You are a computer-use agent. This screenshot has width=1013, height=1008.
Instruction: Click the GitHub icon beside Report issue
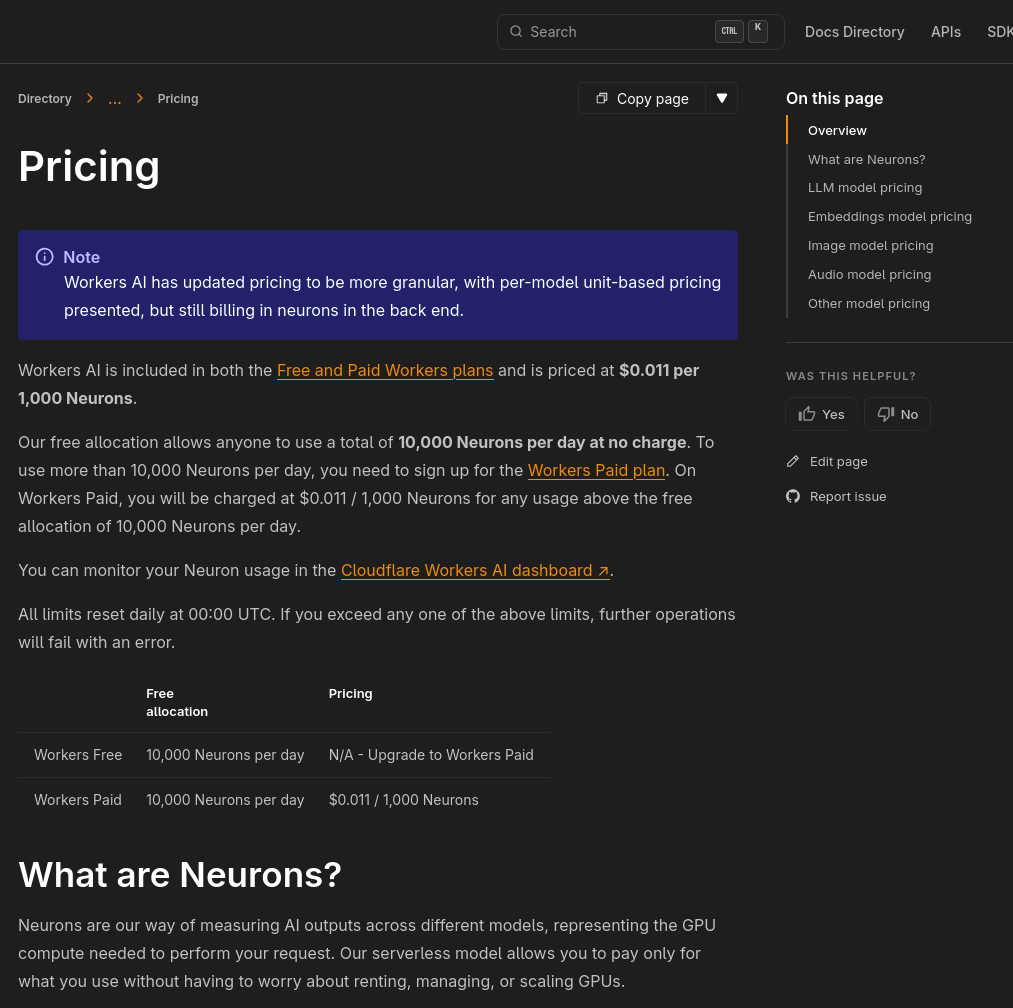793,496
